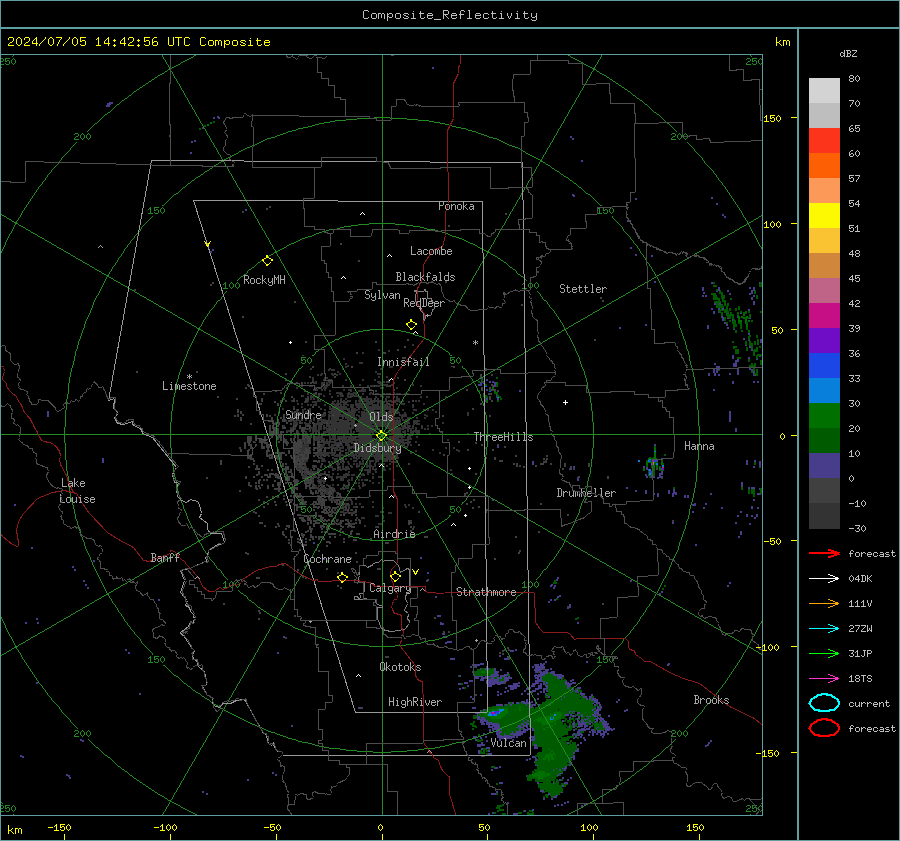Click yellow V marker right of Calgary diamond

point(416,572)
